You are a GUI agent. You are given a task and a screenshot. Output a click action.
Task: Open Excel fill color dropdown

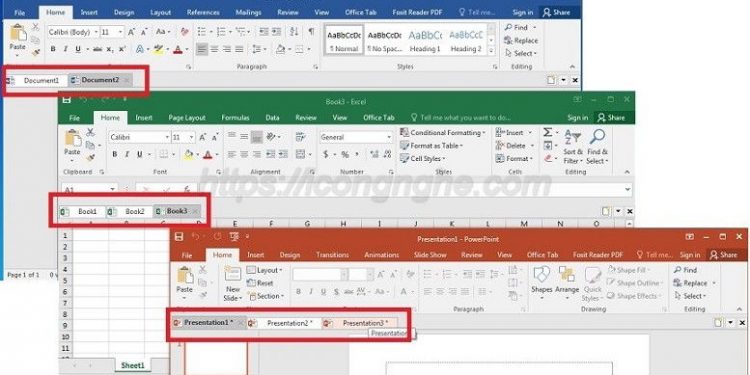tap(197, 154)
